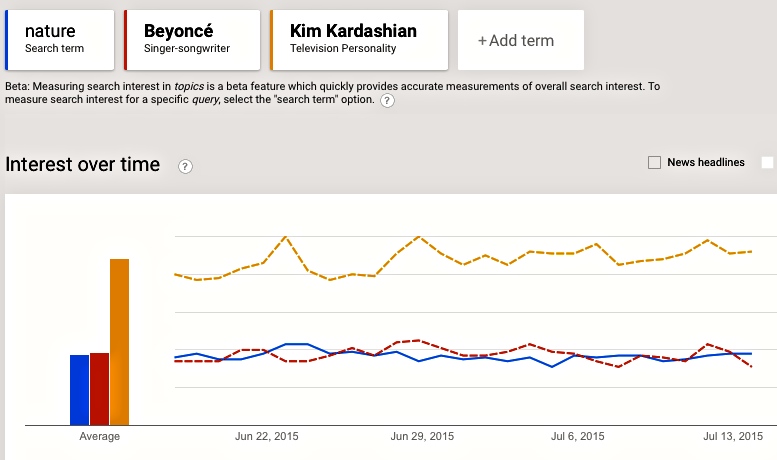Click the blue nature average bar

79,389
